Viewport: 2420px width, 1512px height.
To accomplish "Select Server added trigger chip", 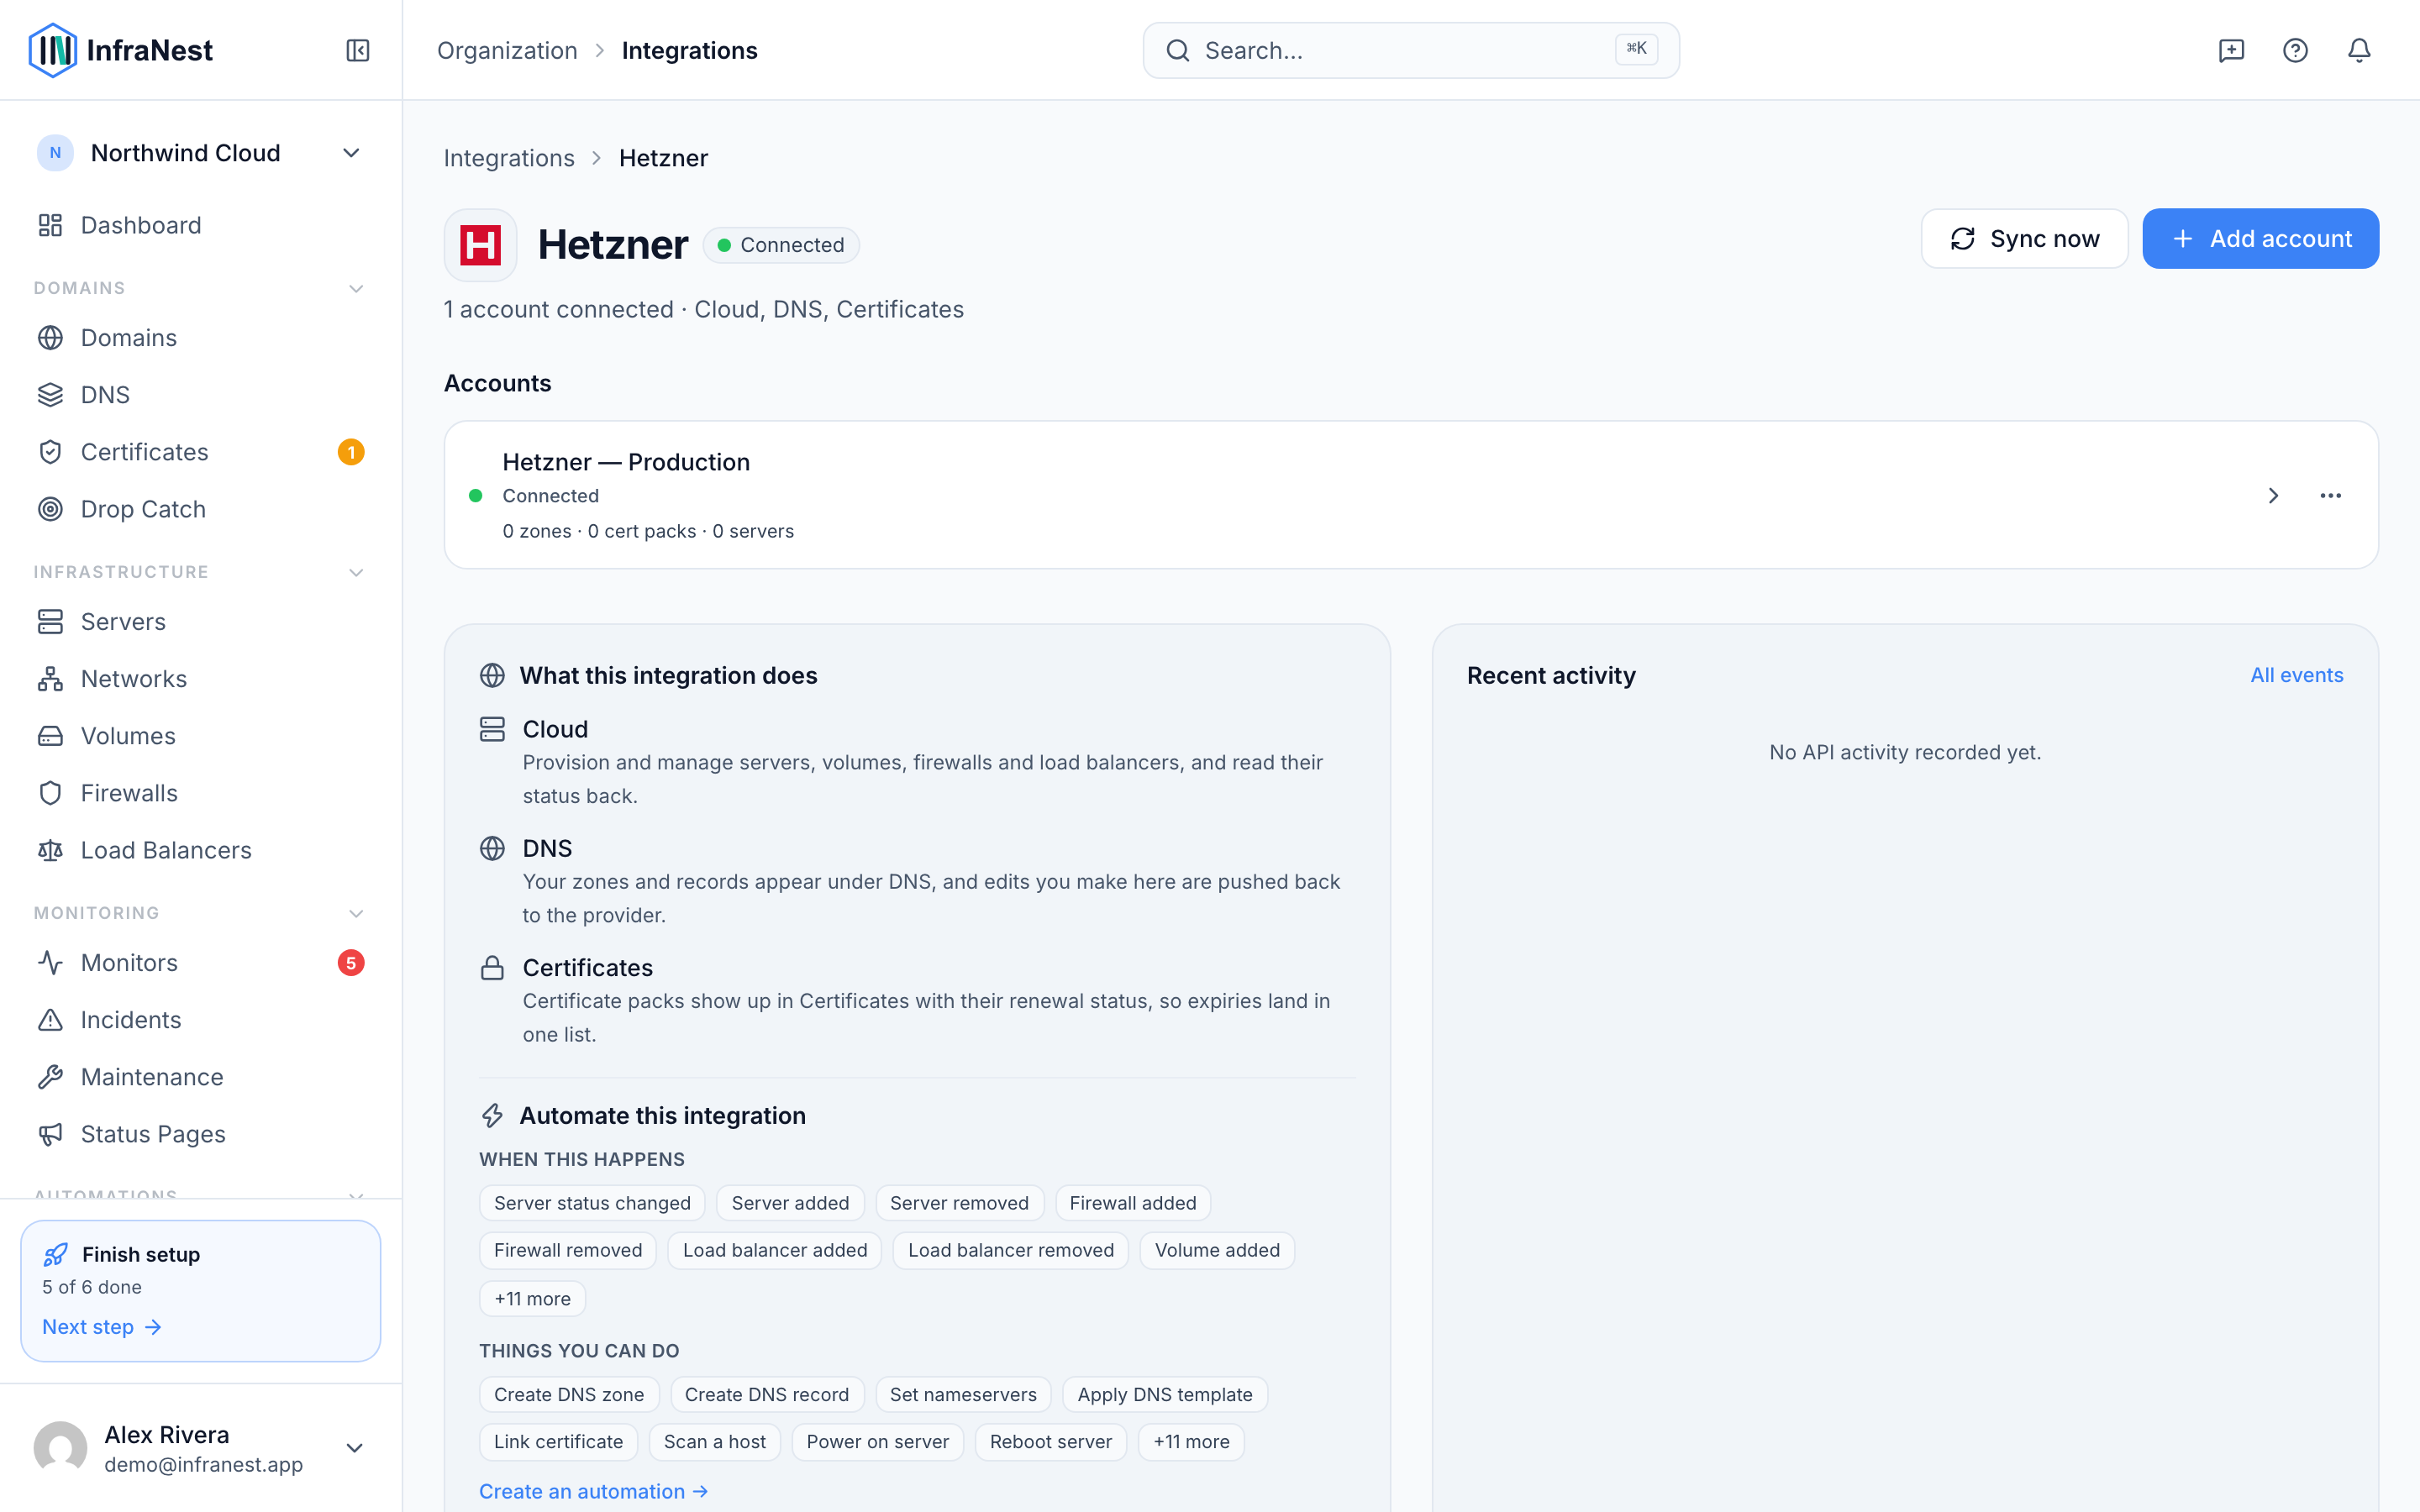I will (790, 1203).
